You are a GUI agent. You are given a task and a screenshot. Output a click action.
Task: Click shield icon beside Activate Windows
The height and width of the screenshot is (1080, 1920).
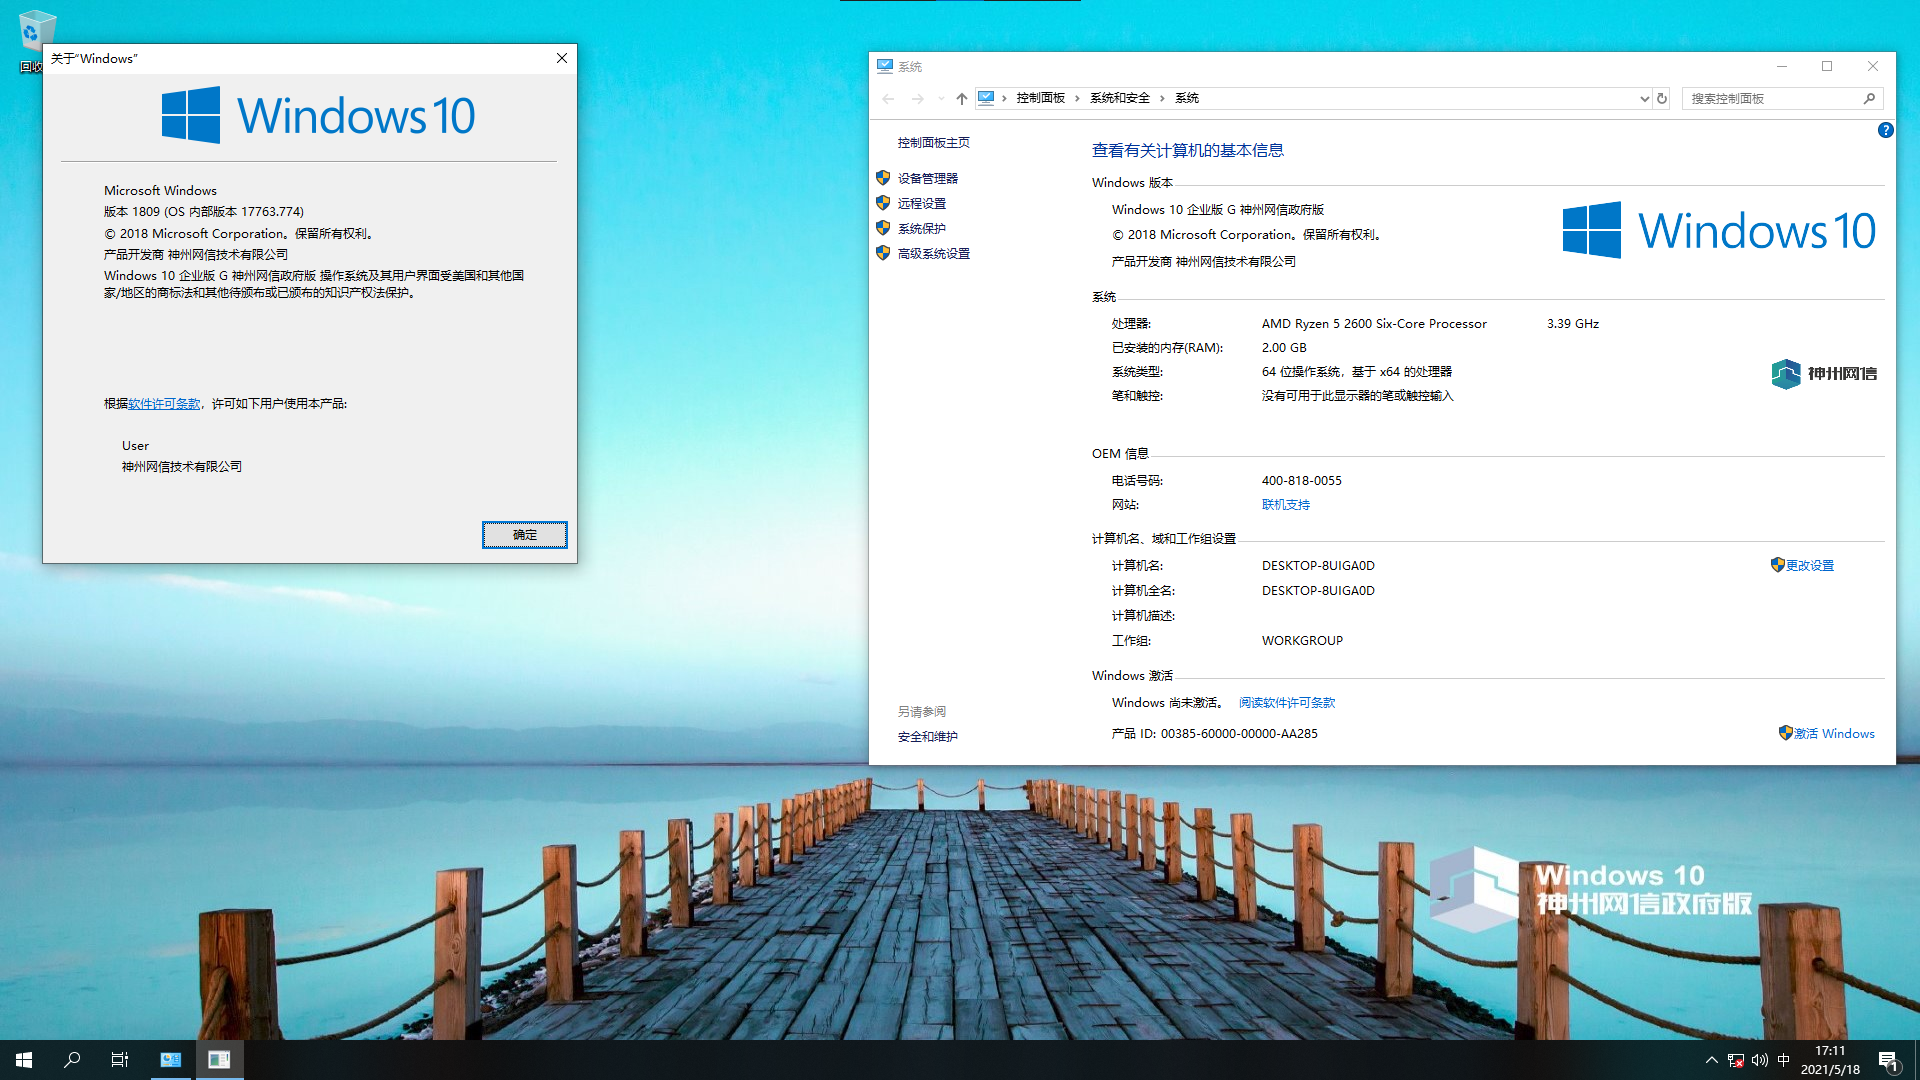(x=1785, y=733)
